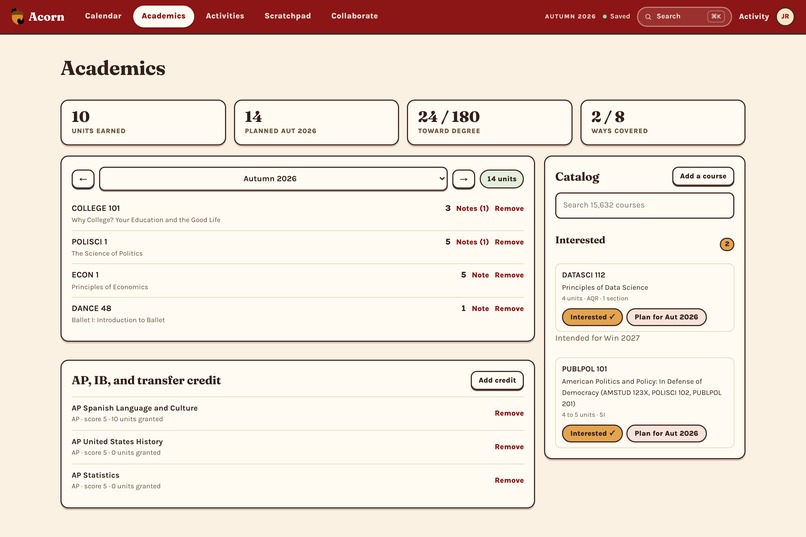Add a Note to ECON 1
The height and width of the screenshot is (537, 806).
coord(480,275)
